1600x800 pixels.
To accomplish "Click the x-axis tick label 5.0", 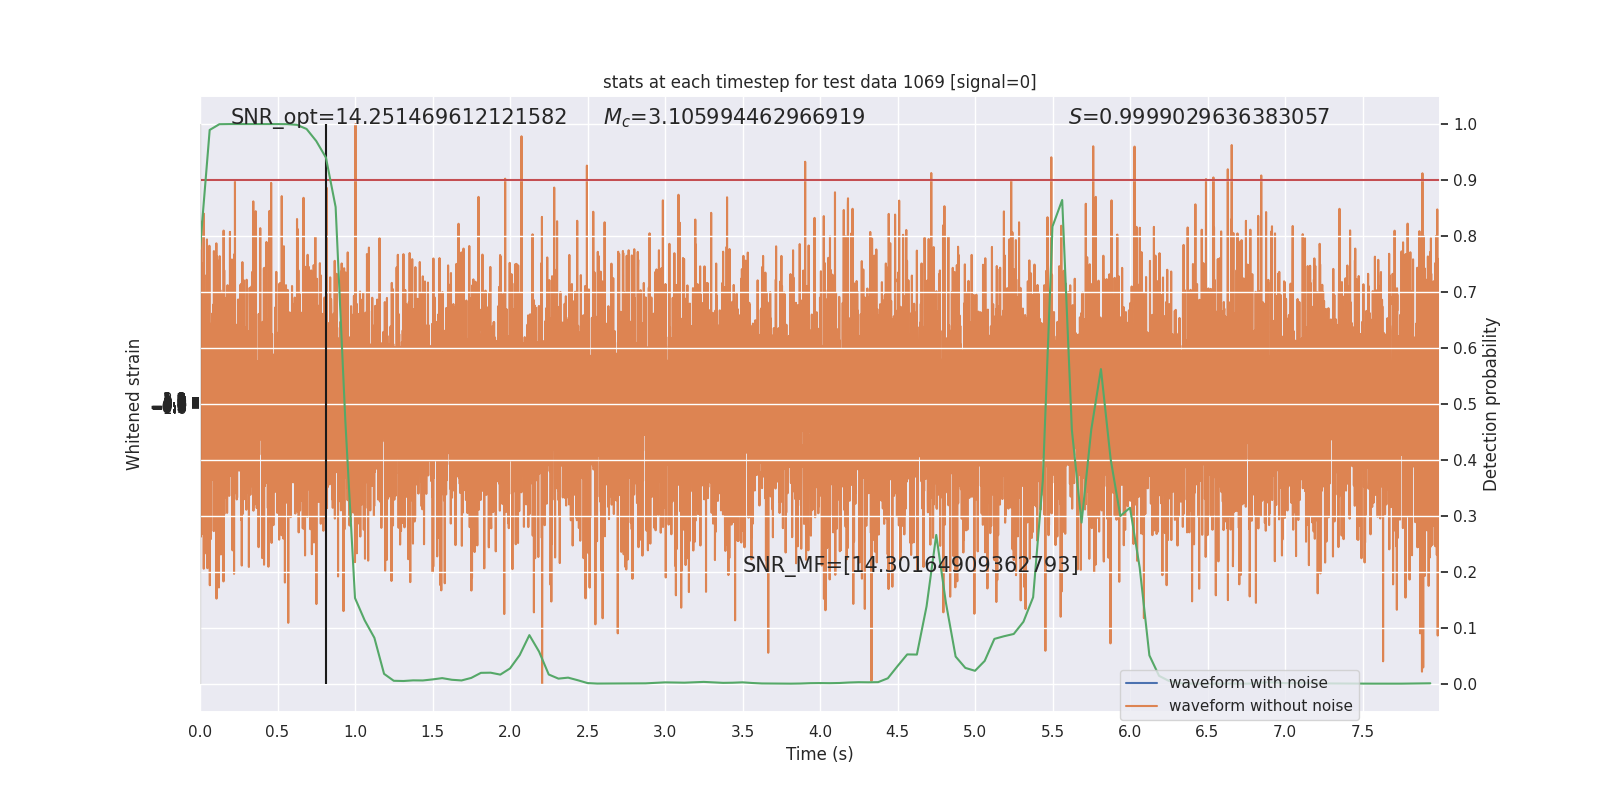I will (975, 732).
